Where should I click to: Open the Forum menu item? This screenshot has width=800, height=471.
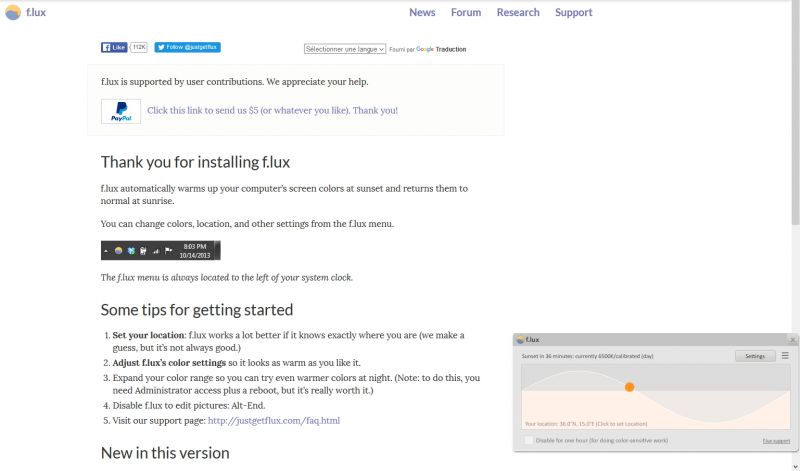pyautogui.click(x=466, y=12)
